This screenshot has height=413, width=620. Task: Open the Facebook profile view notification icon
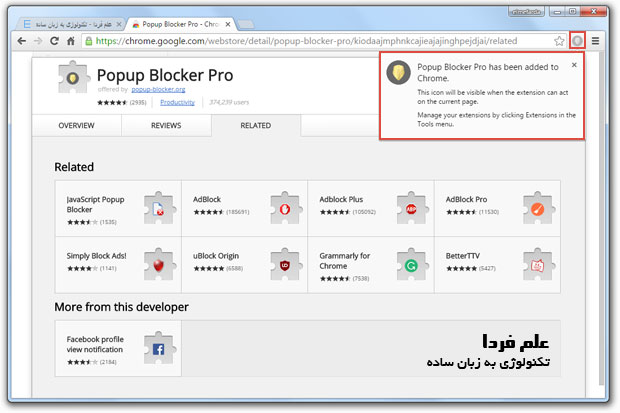[158, 349]
